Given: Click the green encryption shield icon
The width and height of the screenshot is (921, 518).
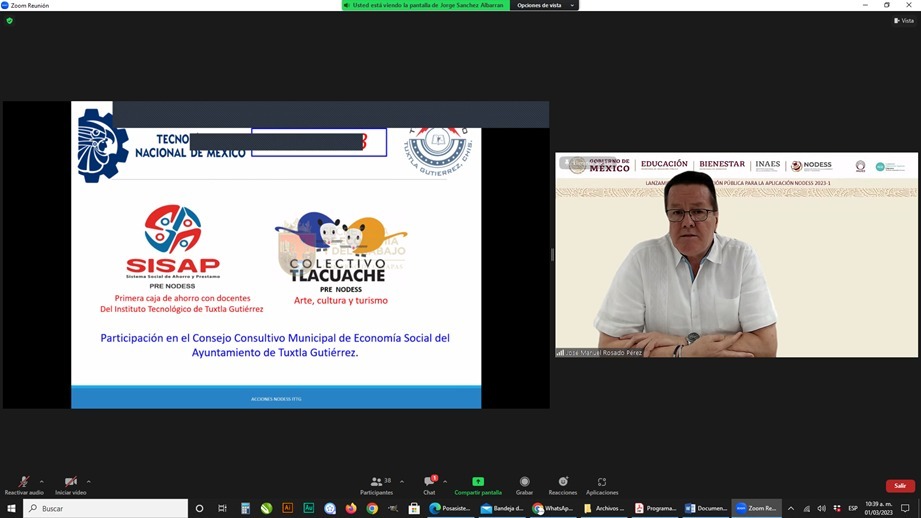Looking at the screenshot, I should click(x=9, y=21).
